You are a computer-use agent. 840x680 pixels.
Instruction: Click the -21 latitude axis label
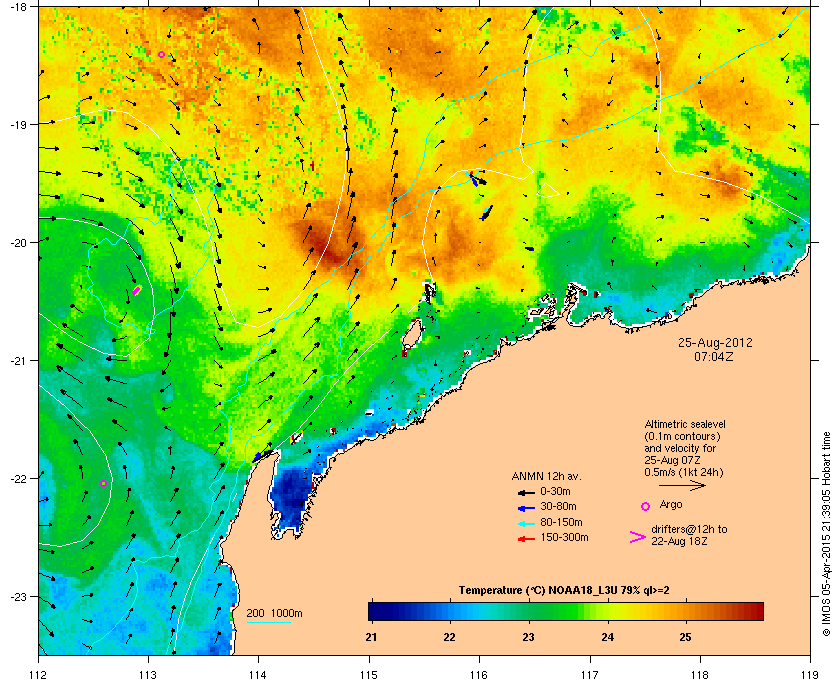17,360
